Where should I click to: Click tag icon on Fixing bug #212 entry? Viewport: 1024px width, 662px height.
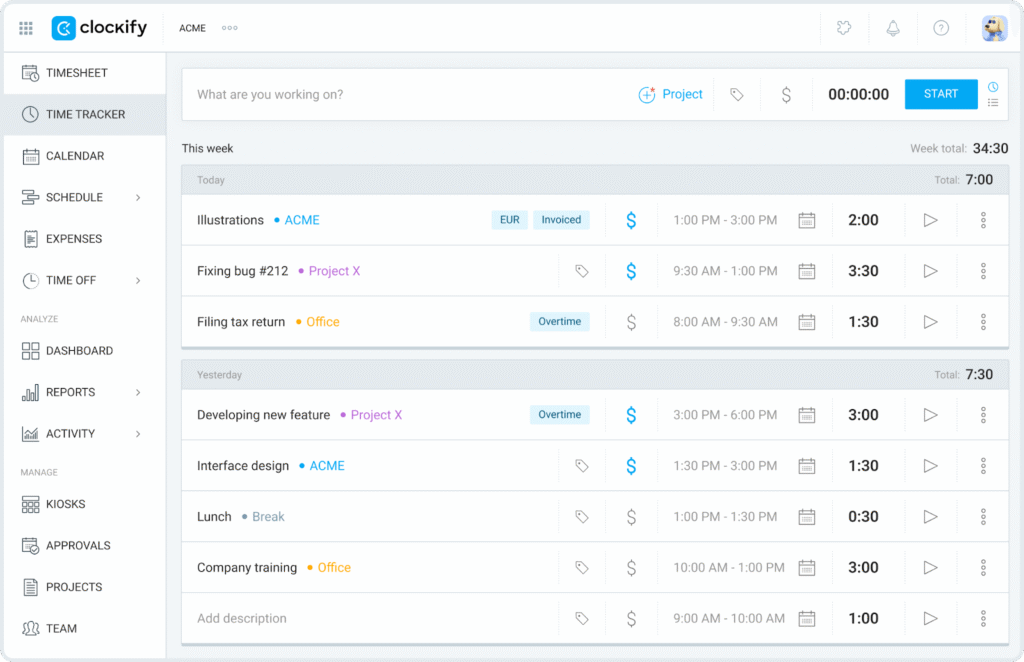coord(582,271)
